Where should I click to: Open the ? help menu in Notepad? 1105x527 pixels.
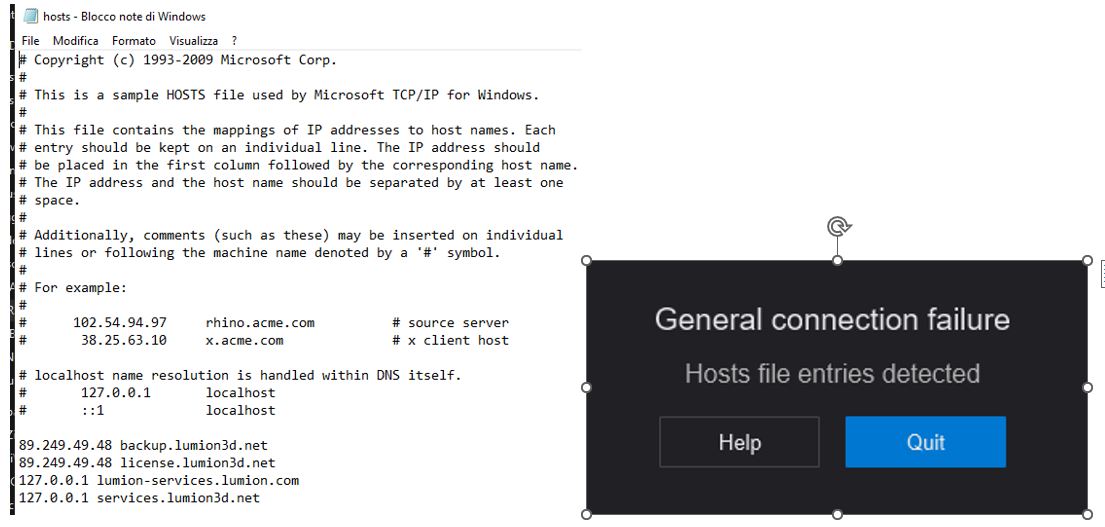pyautogui.click(x=234, y=41)
